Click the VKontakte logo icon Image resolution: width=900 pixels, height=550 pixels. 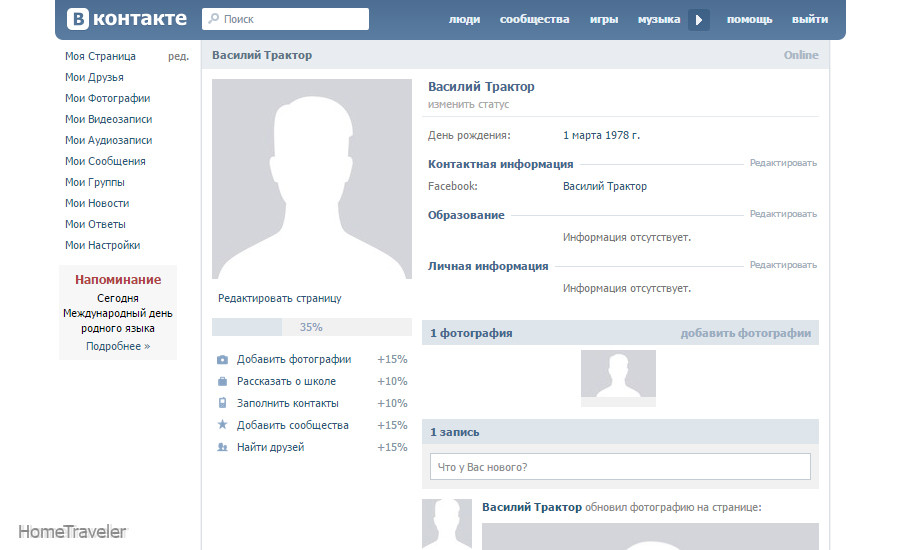coord(79,19)
